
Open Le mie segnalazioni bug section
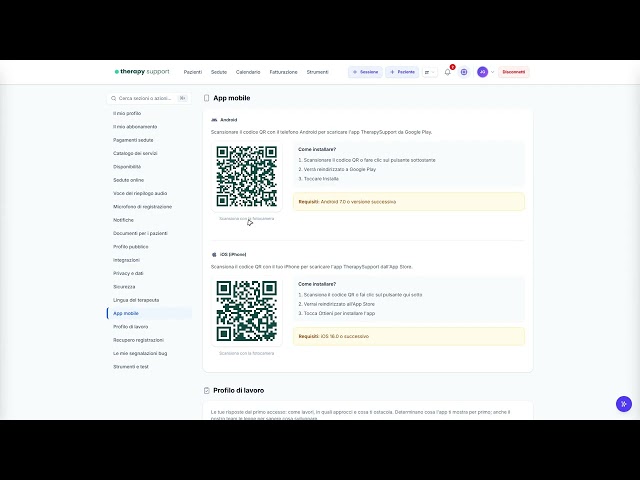point(140,353)
